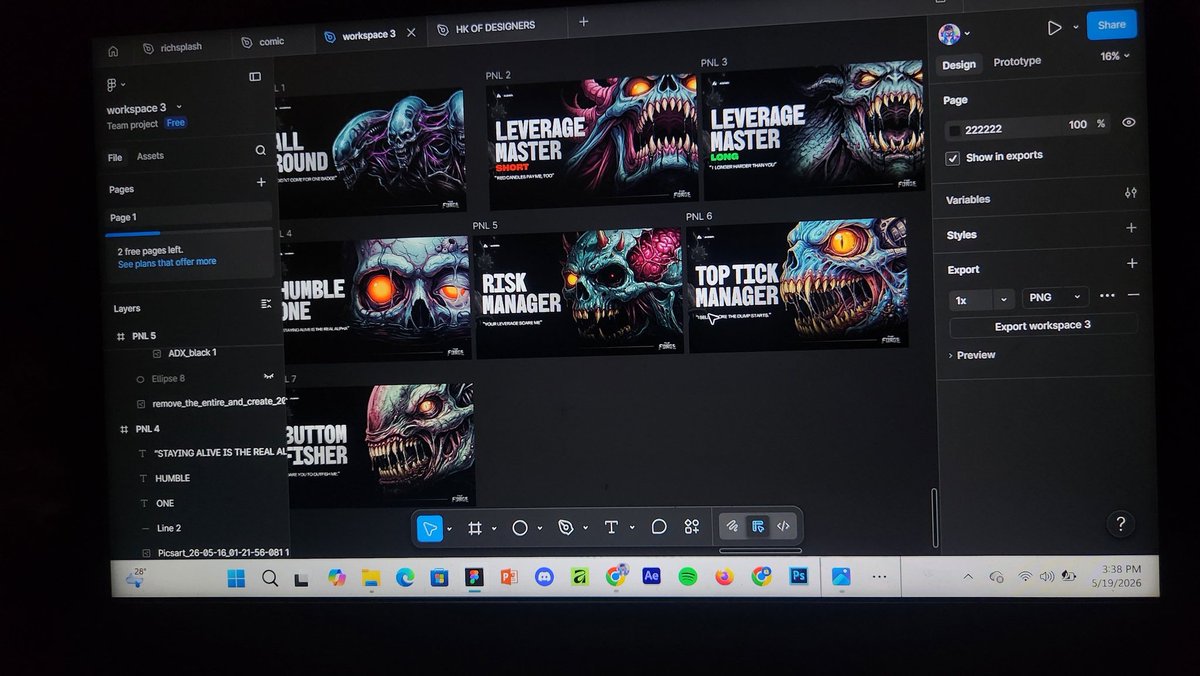Viewport: 1200px width, 676px height.
Task: Select the Frame tool
Action: pos(475,529)
